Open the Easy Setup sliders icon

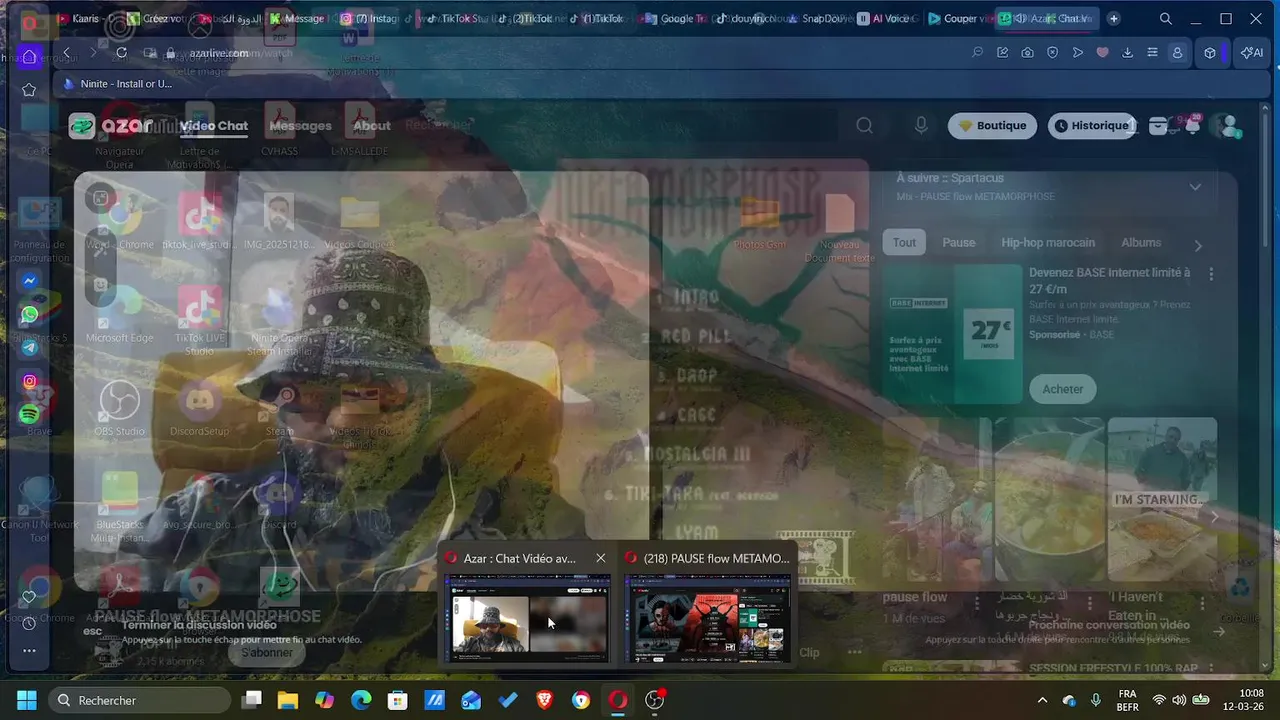point(1153,53)
